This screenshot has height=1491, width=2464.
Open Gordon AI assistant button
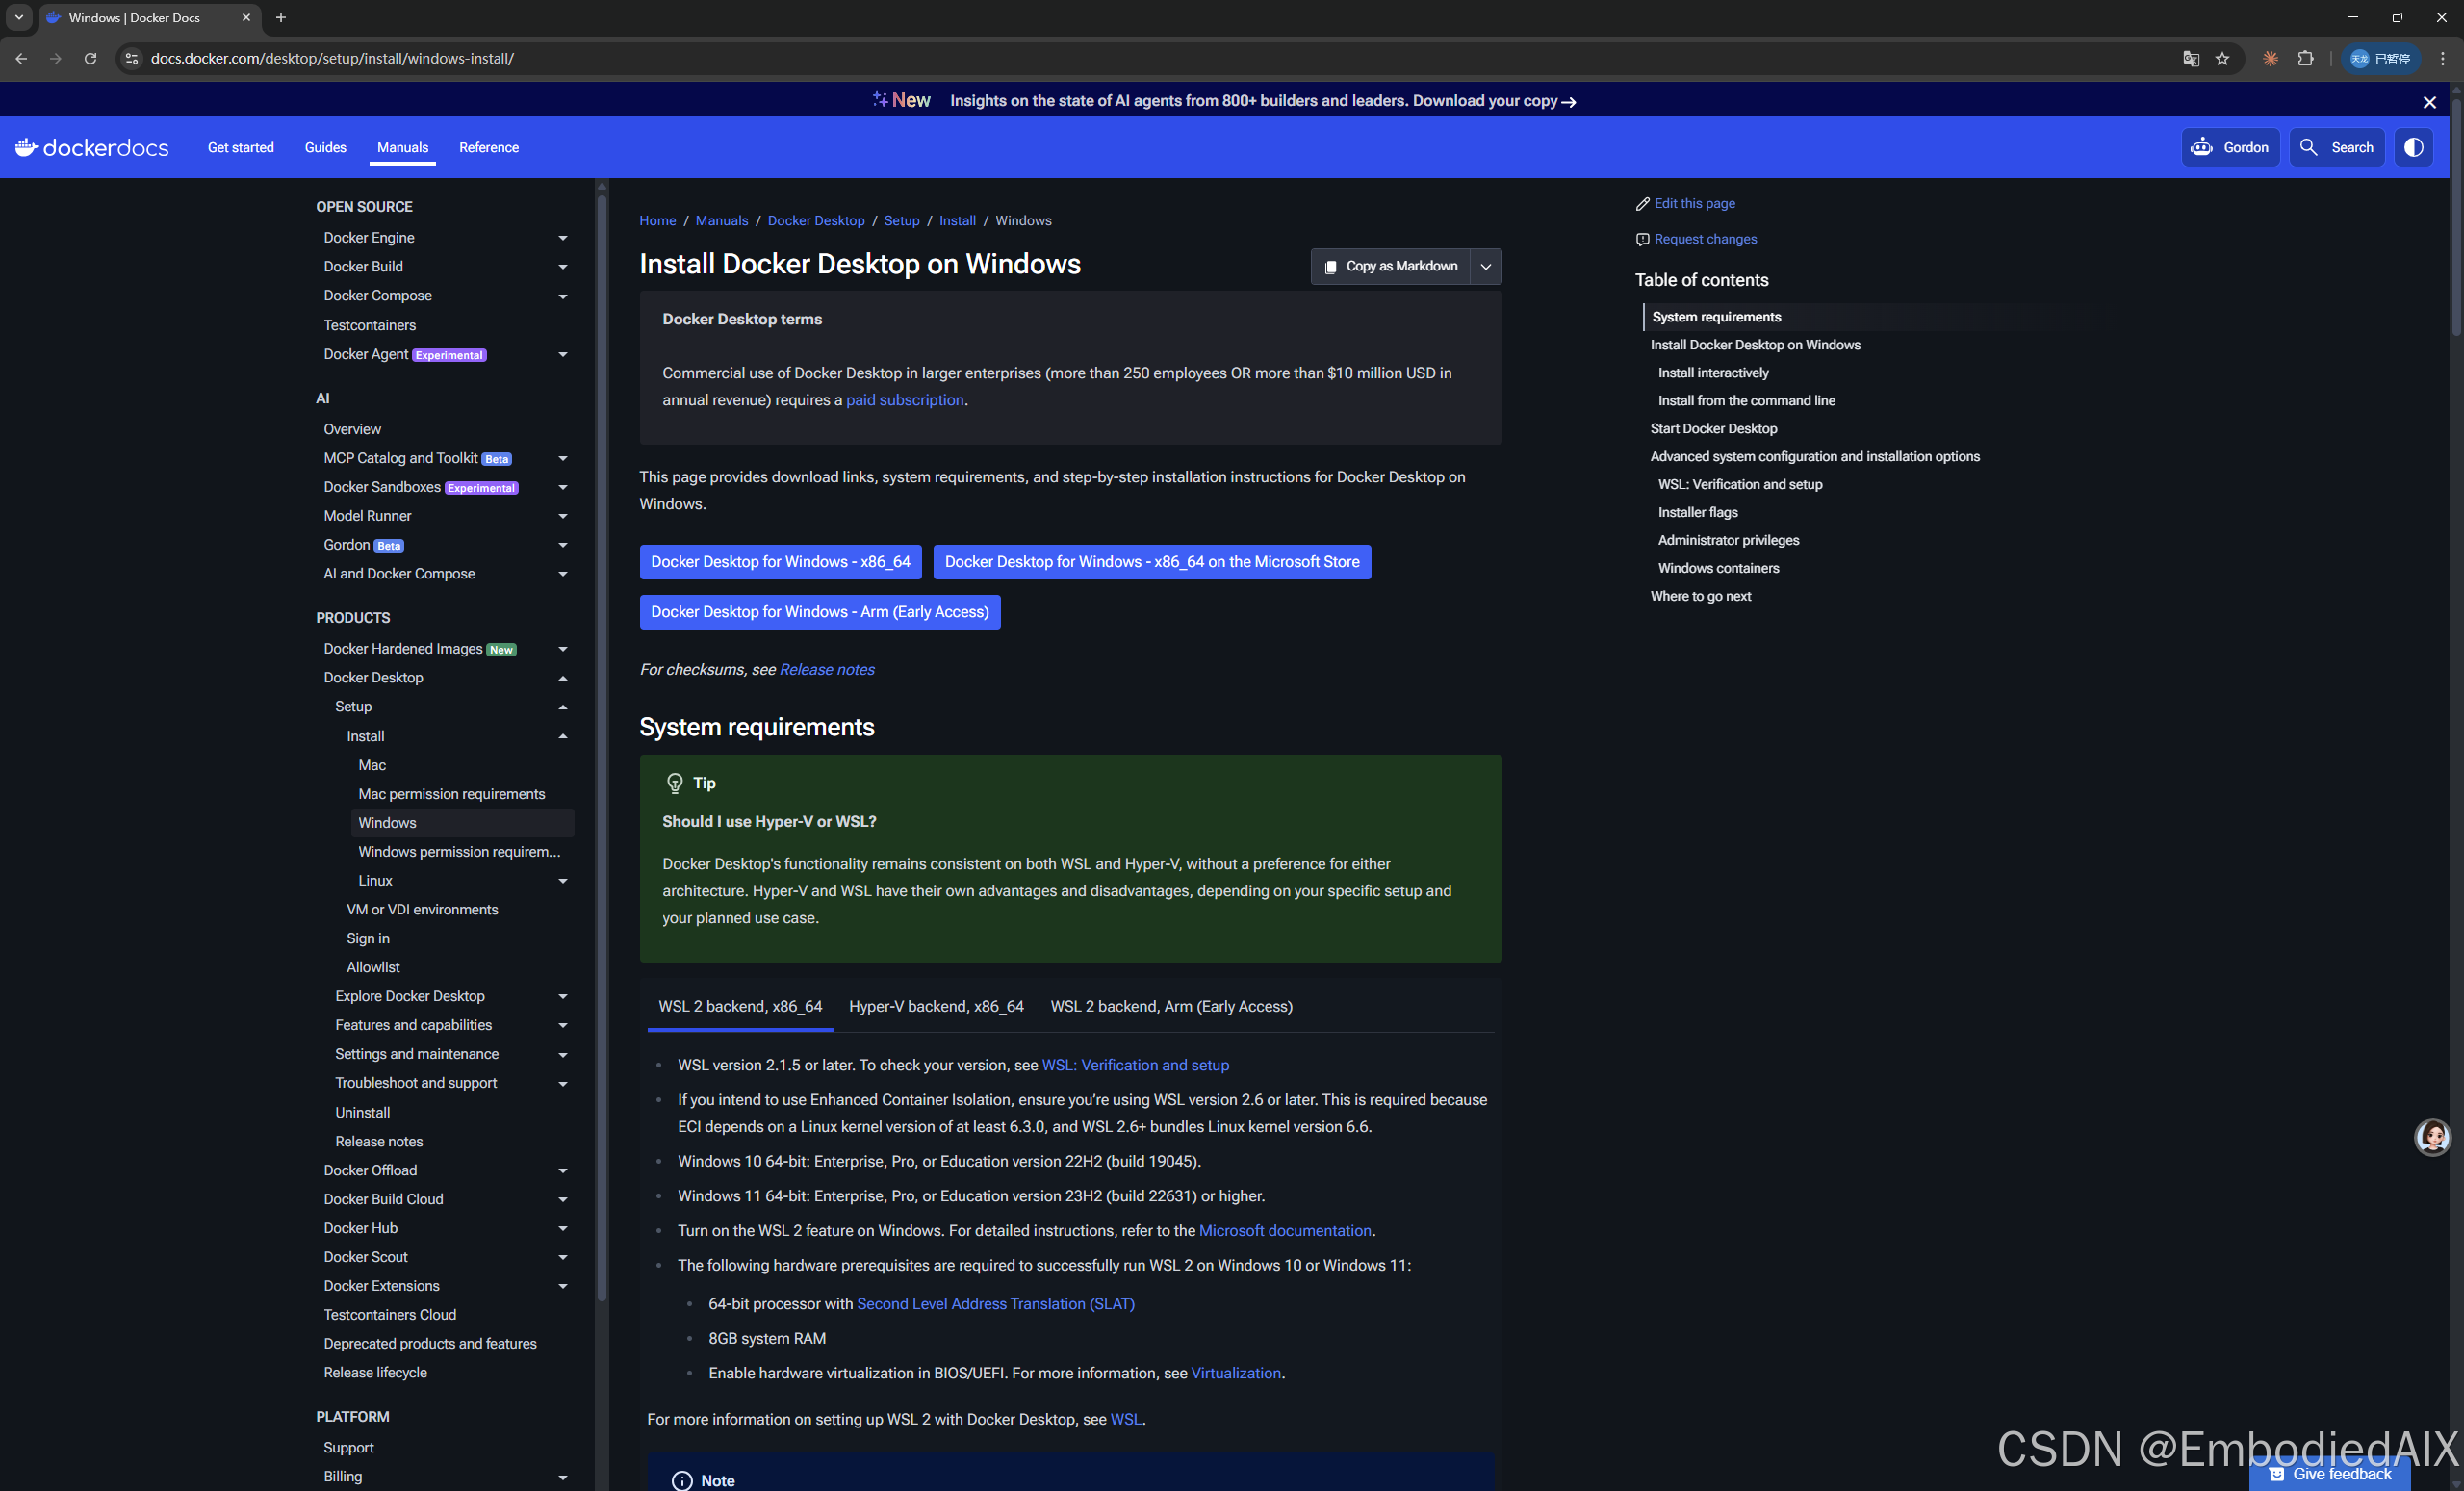pyautogui.click(x=2229, y=147)
